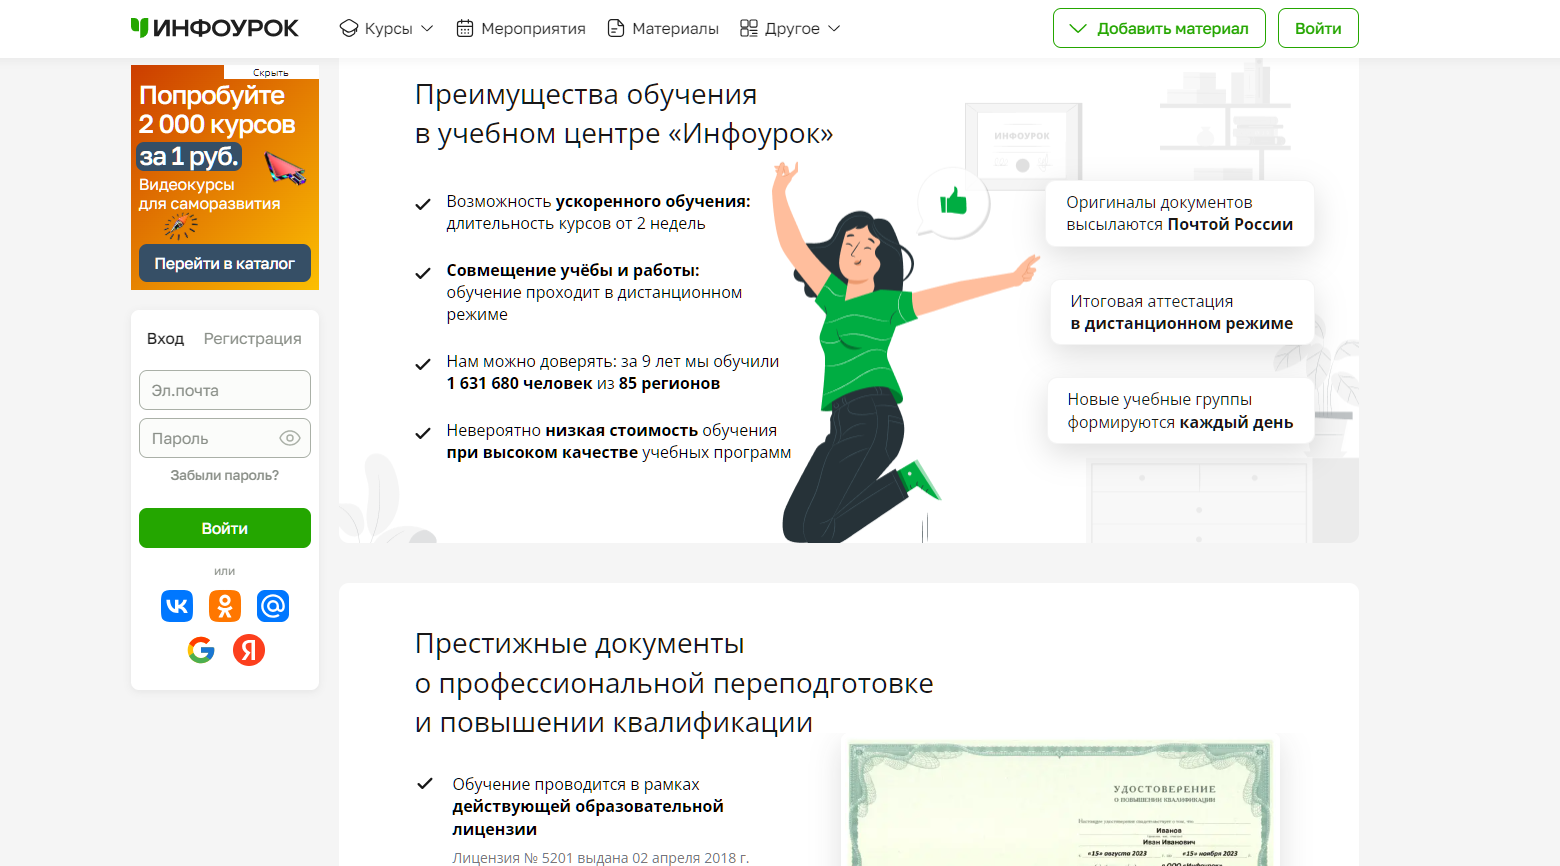Click the calendar icon beside Мероприятия

[464, 28]
